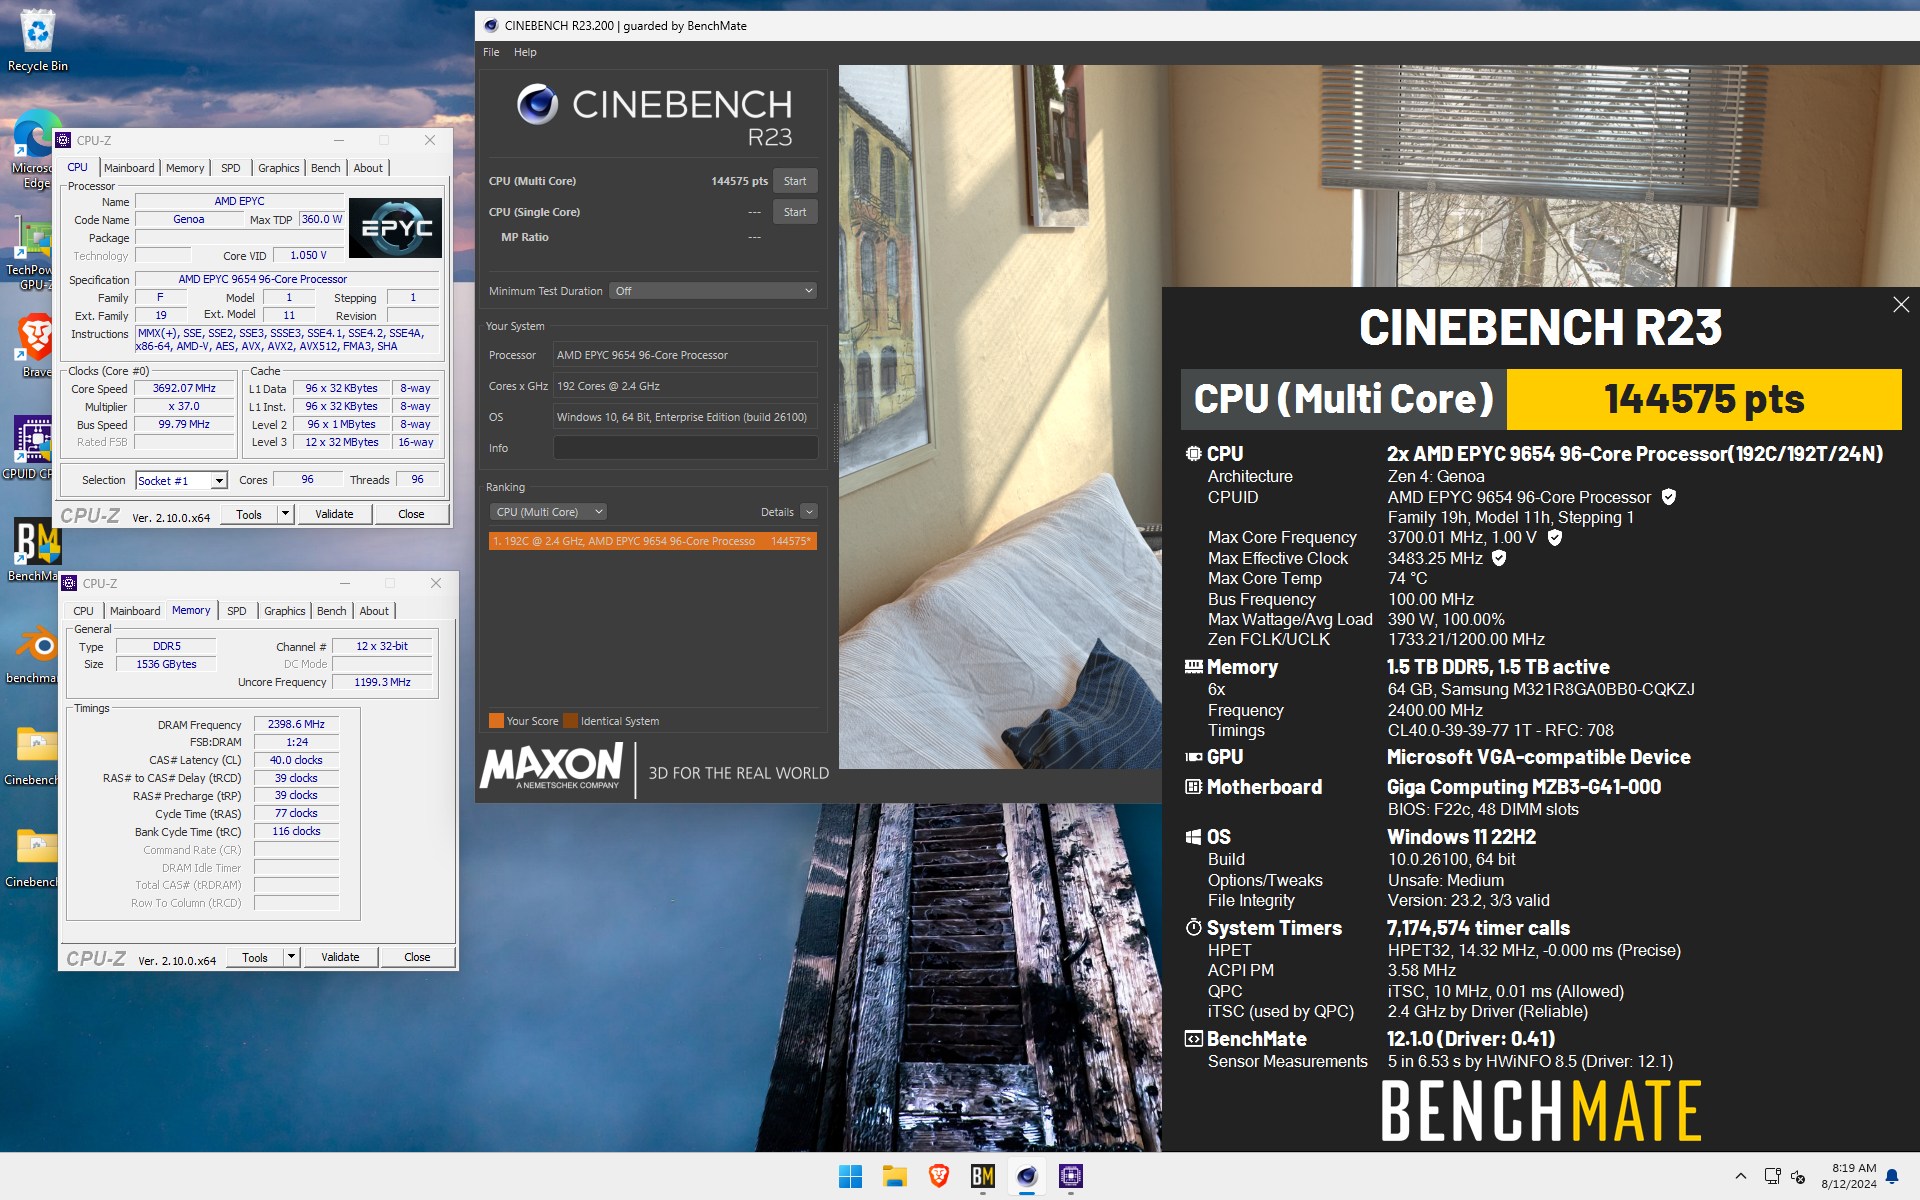The width and height of the screenshot is (1920, 1200).
Task: Click the Windows Start button
Action: [850, 1177]
